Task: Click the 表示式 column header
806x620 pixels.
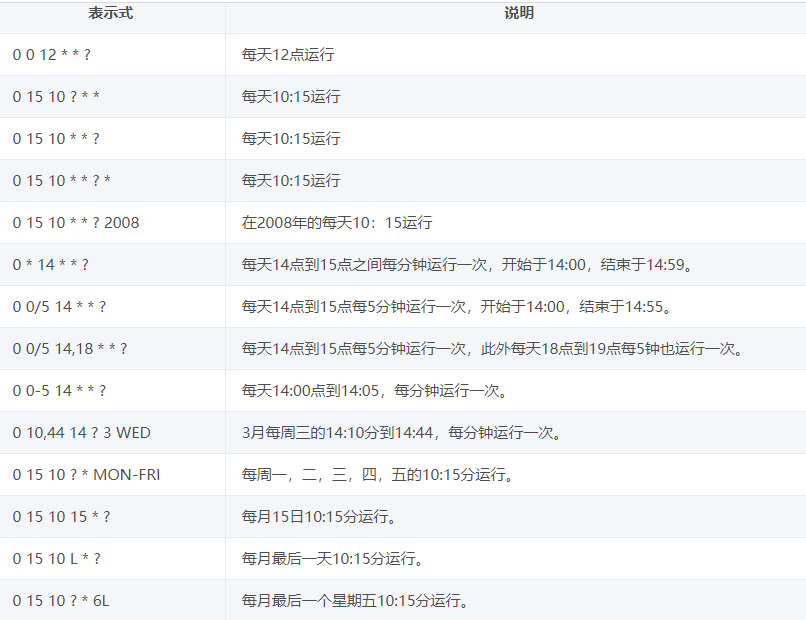Action: point(113,13)
